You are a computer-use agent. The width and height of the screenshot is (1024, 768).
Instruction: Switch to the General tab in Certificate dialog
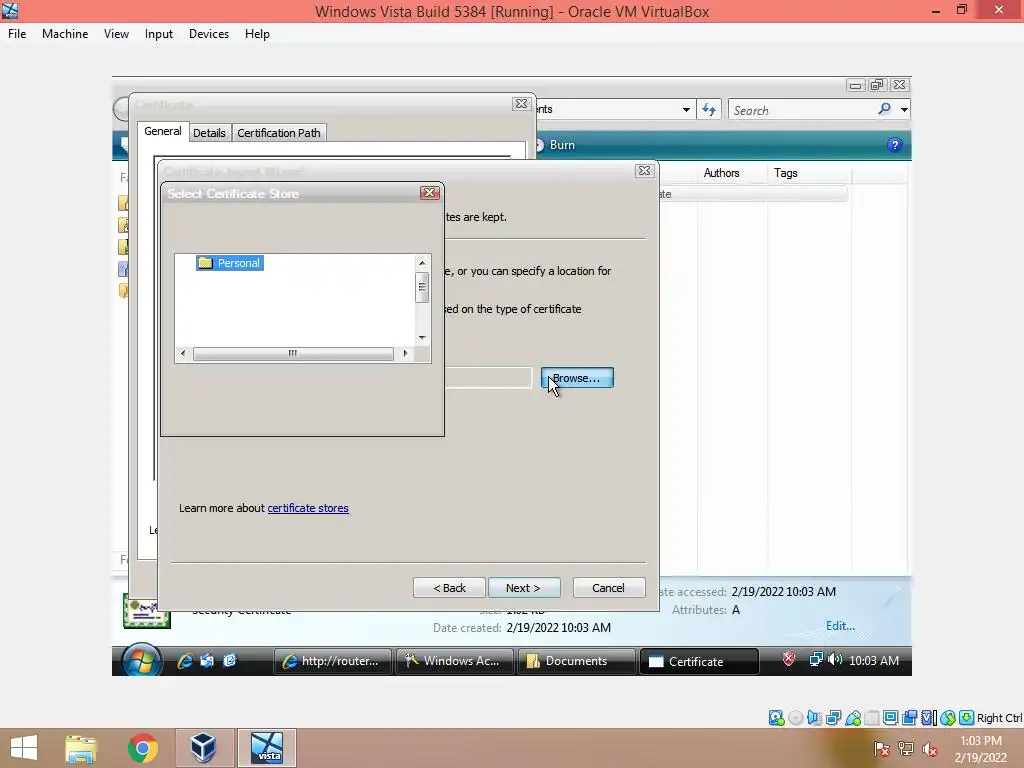coord(163,131)
